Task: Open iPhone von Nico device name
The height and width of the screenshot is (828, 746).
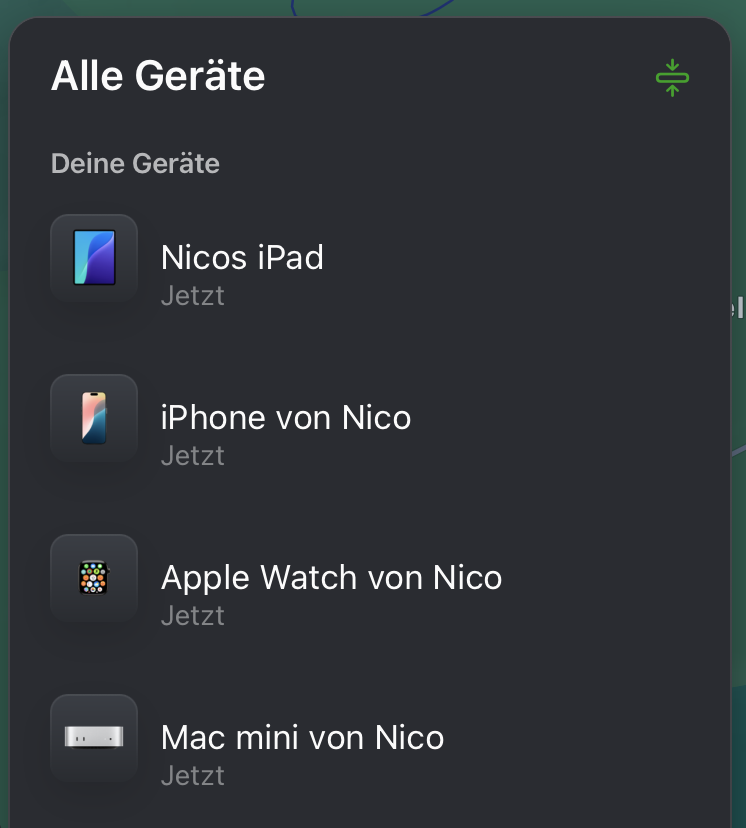Action: (x=286, y=417)
